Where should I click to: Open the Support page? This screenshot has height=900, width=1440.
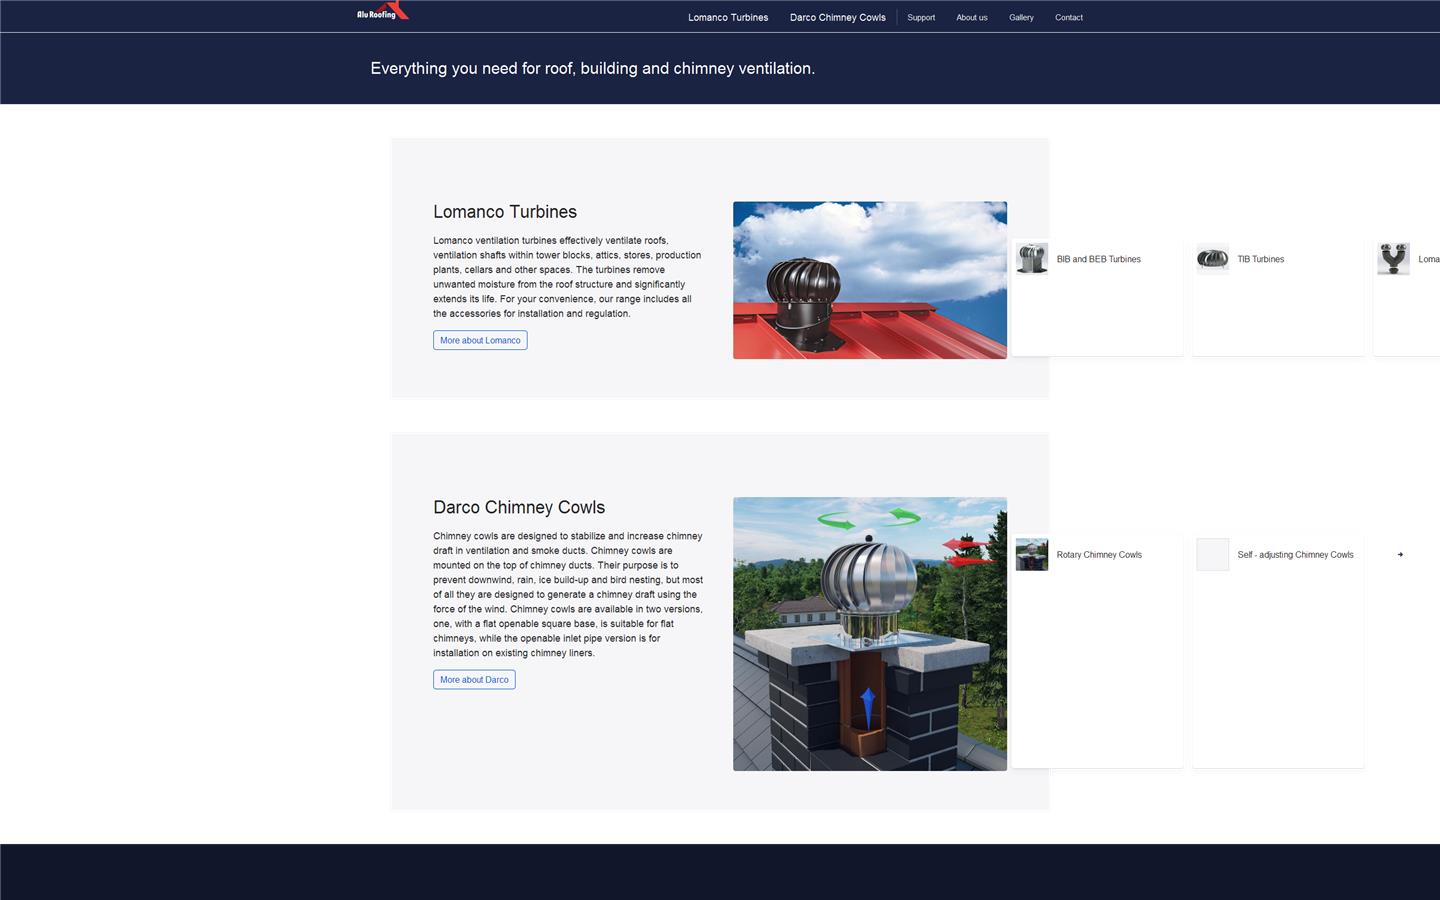coord(920,17)
